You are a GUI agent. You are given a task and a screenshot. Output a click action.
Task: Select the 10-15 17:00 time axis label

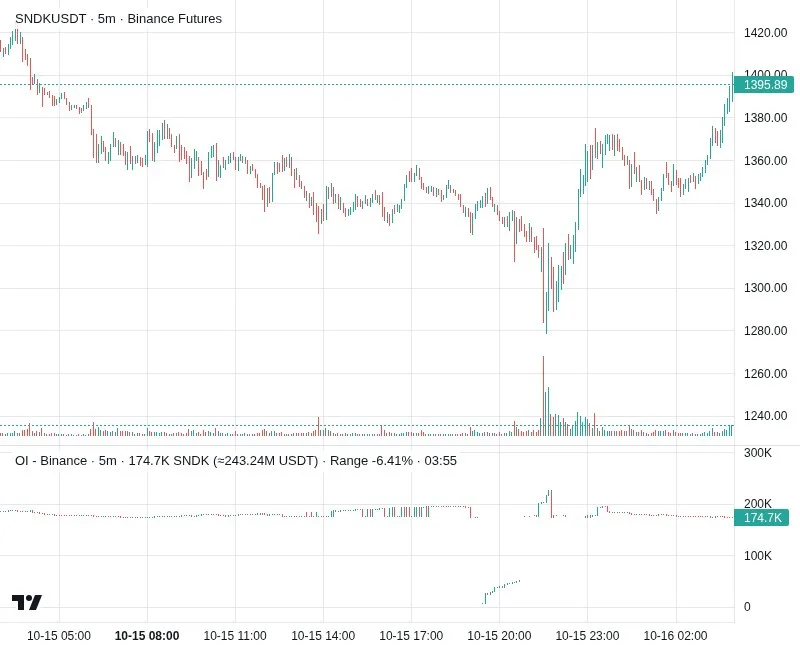tap(411, 636)
